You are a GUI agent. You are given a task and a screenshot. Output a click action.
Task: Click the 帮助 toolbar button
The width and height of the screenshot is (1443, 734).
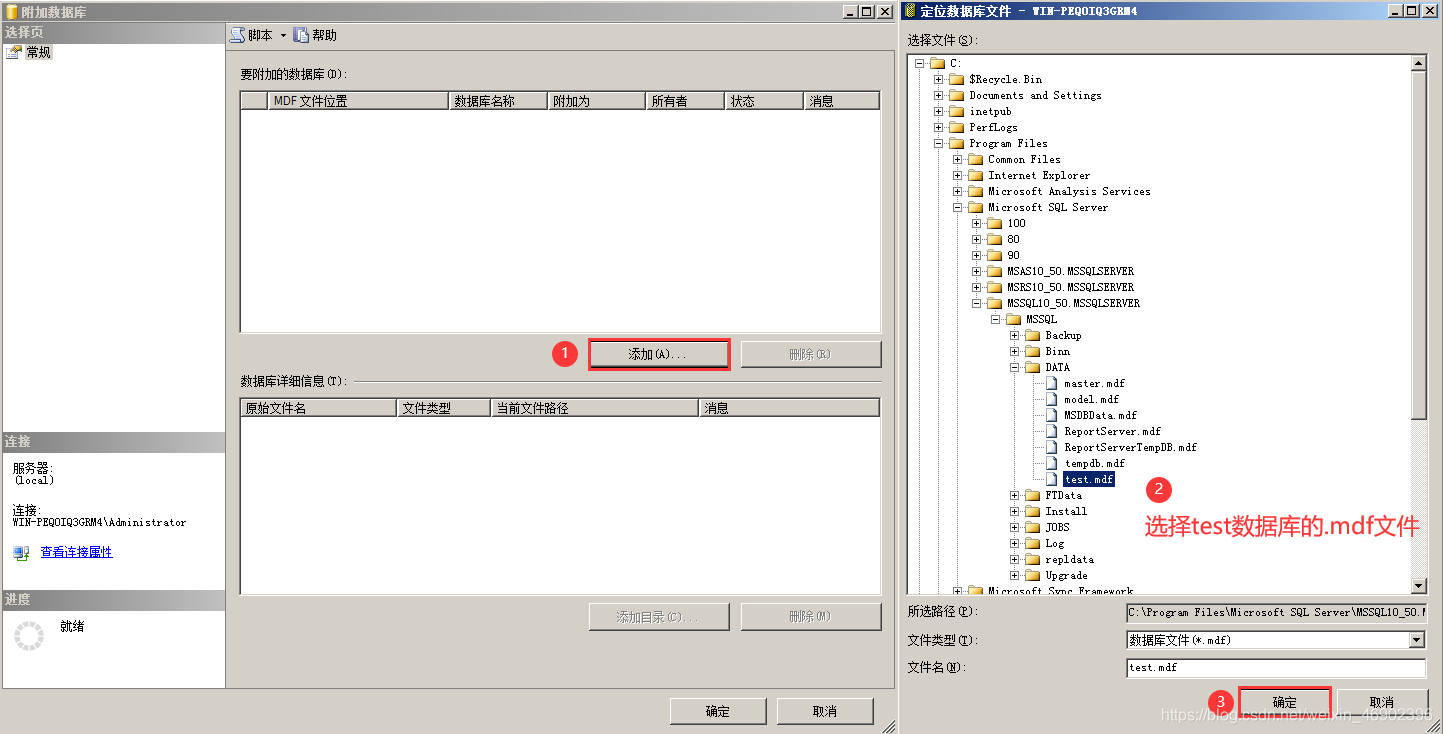(x=315, y=35)
